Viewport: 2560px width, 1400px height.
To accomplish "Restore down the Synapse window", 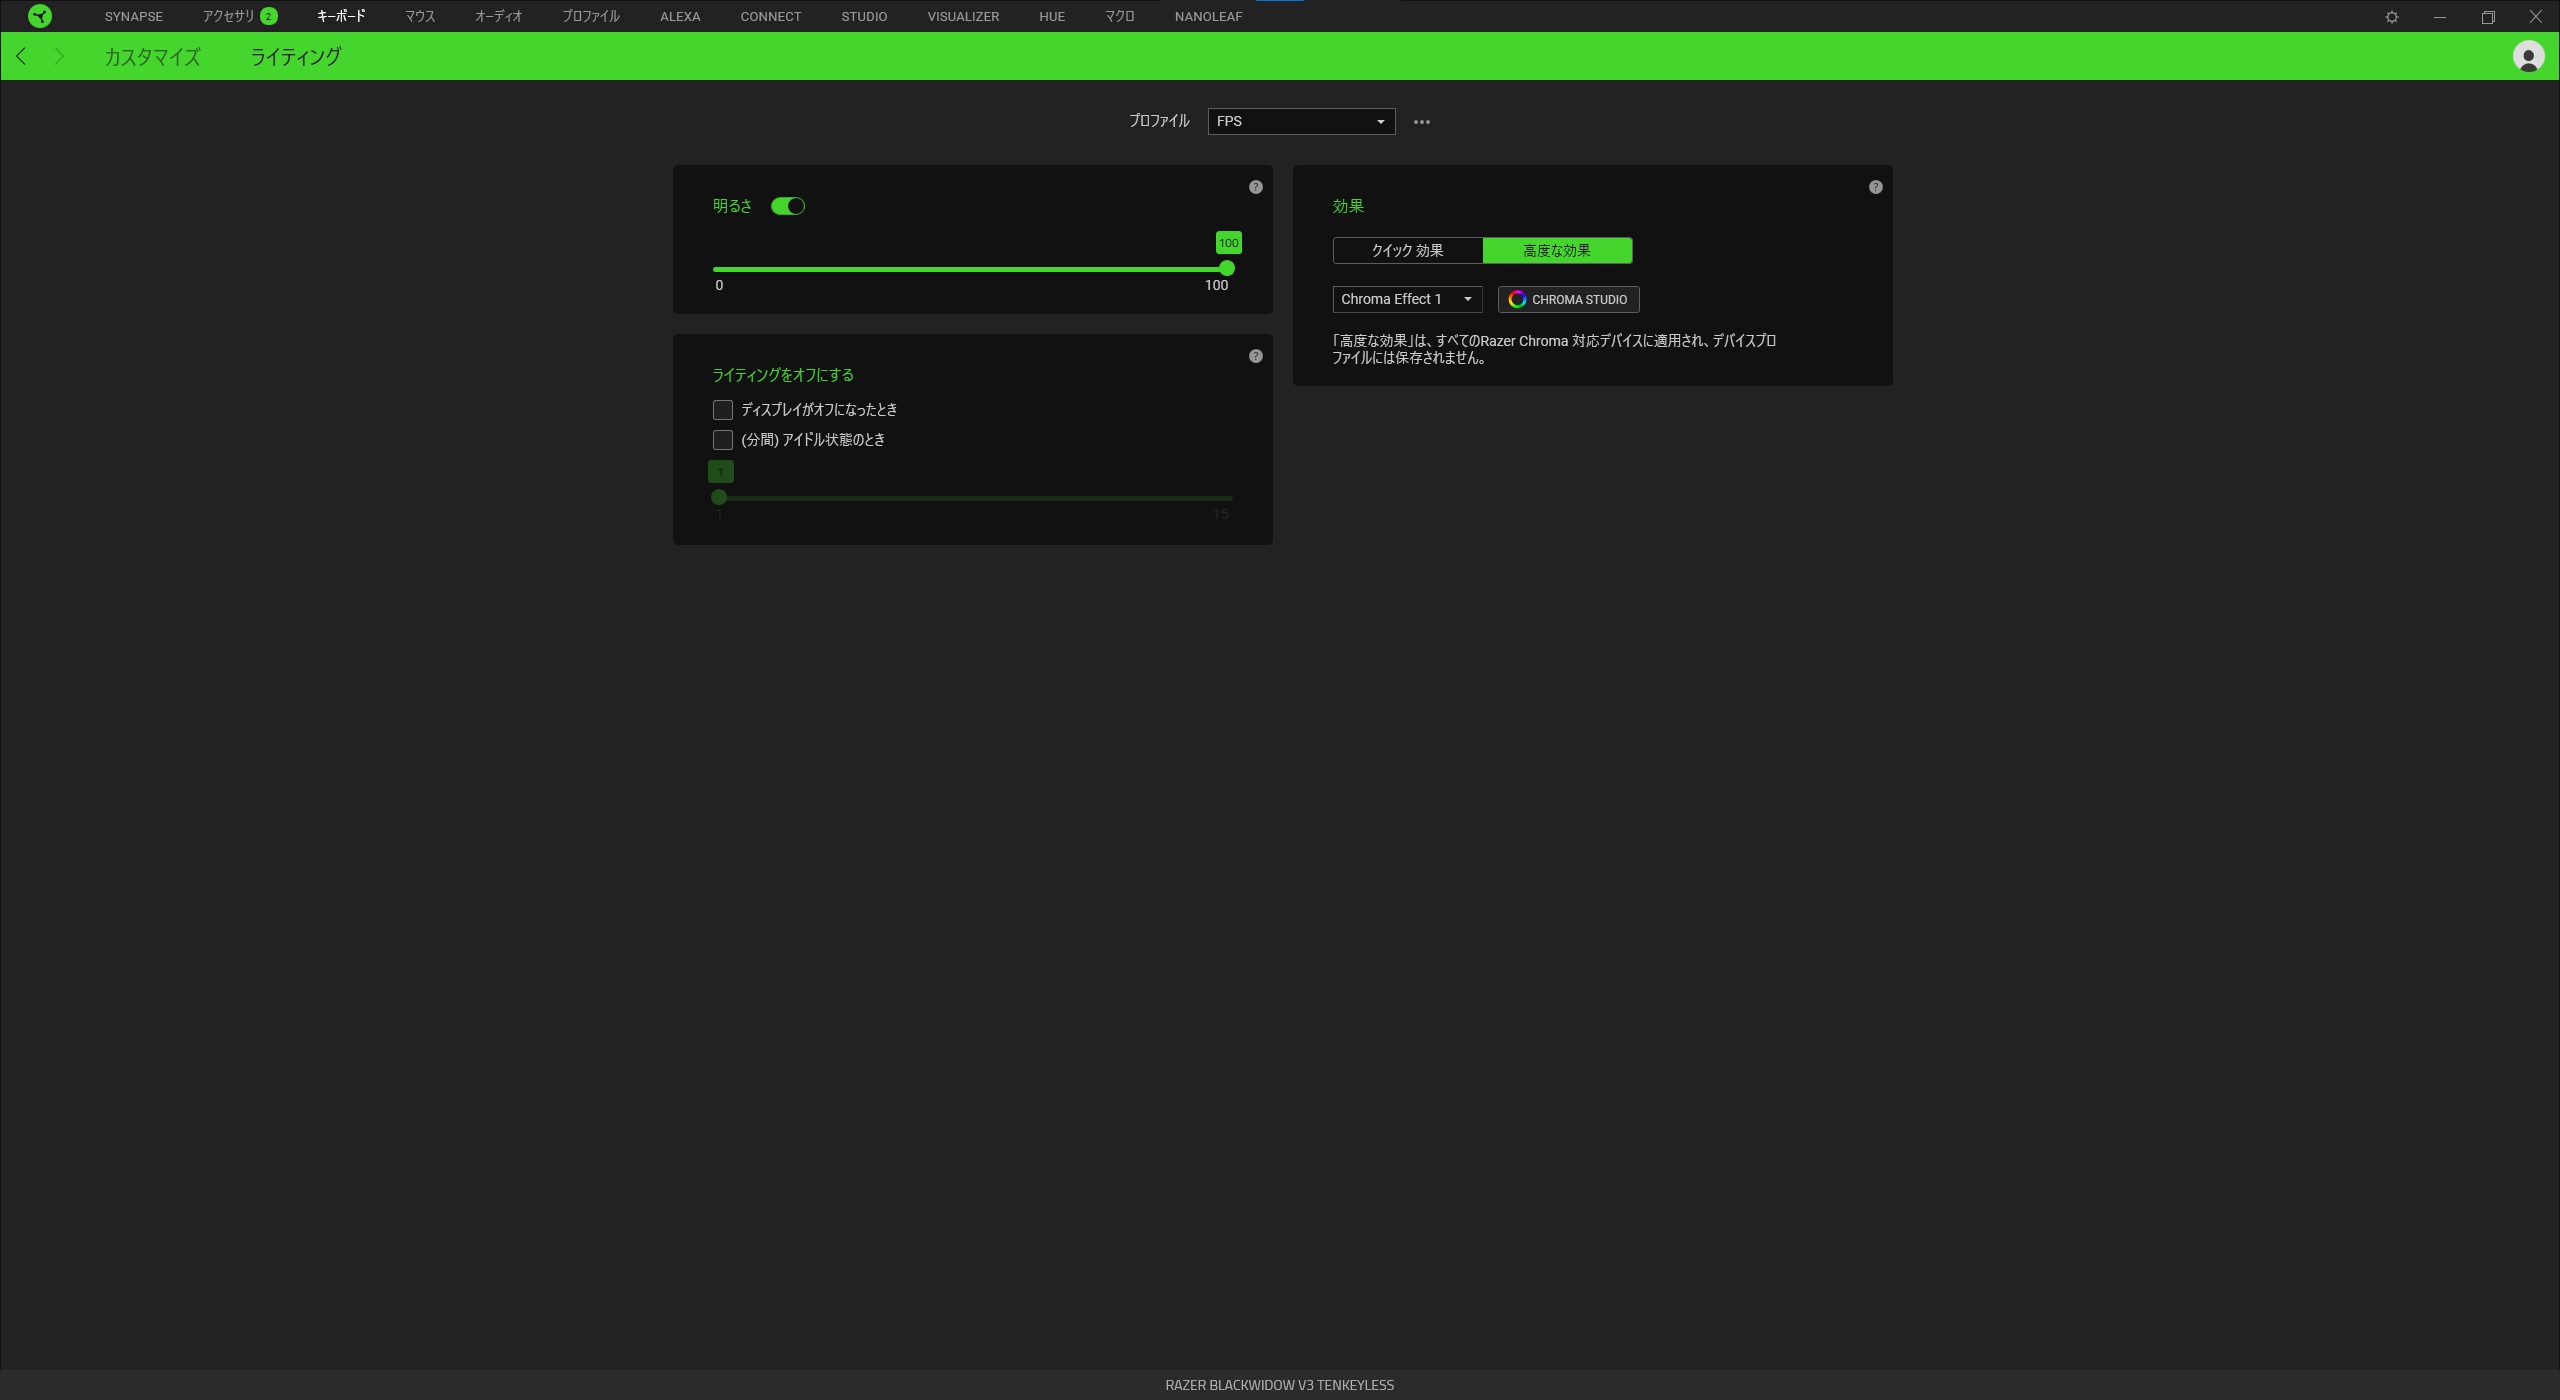I will [2488, 17].
